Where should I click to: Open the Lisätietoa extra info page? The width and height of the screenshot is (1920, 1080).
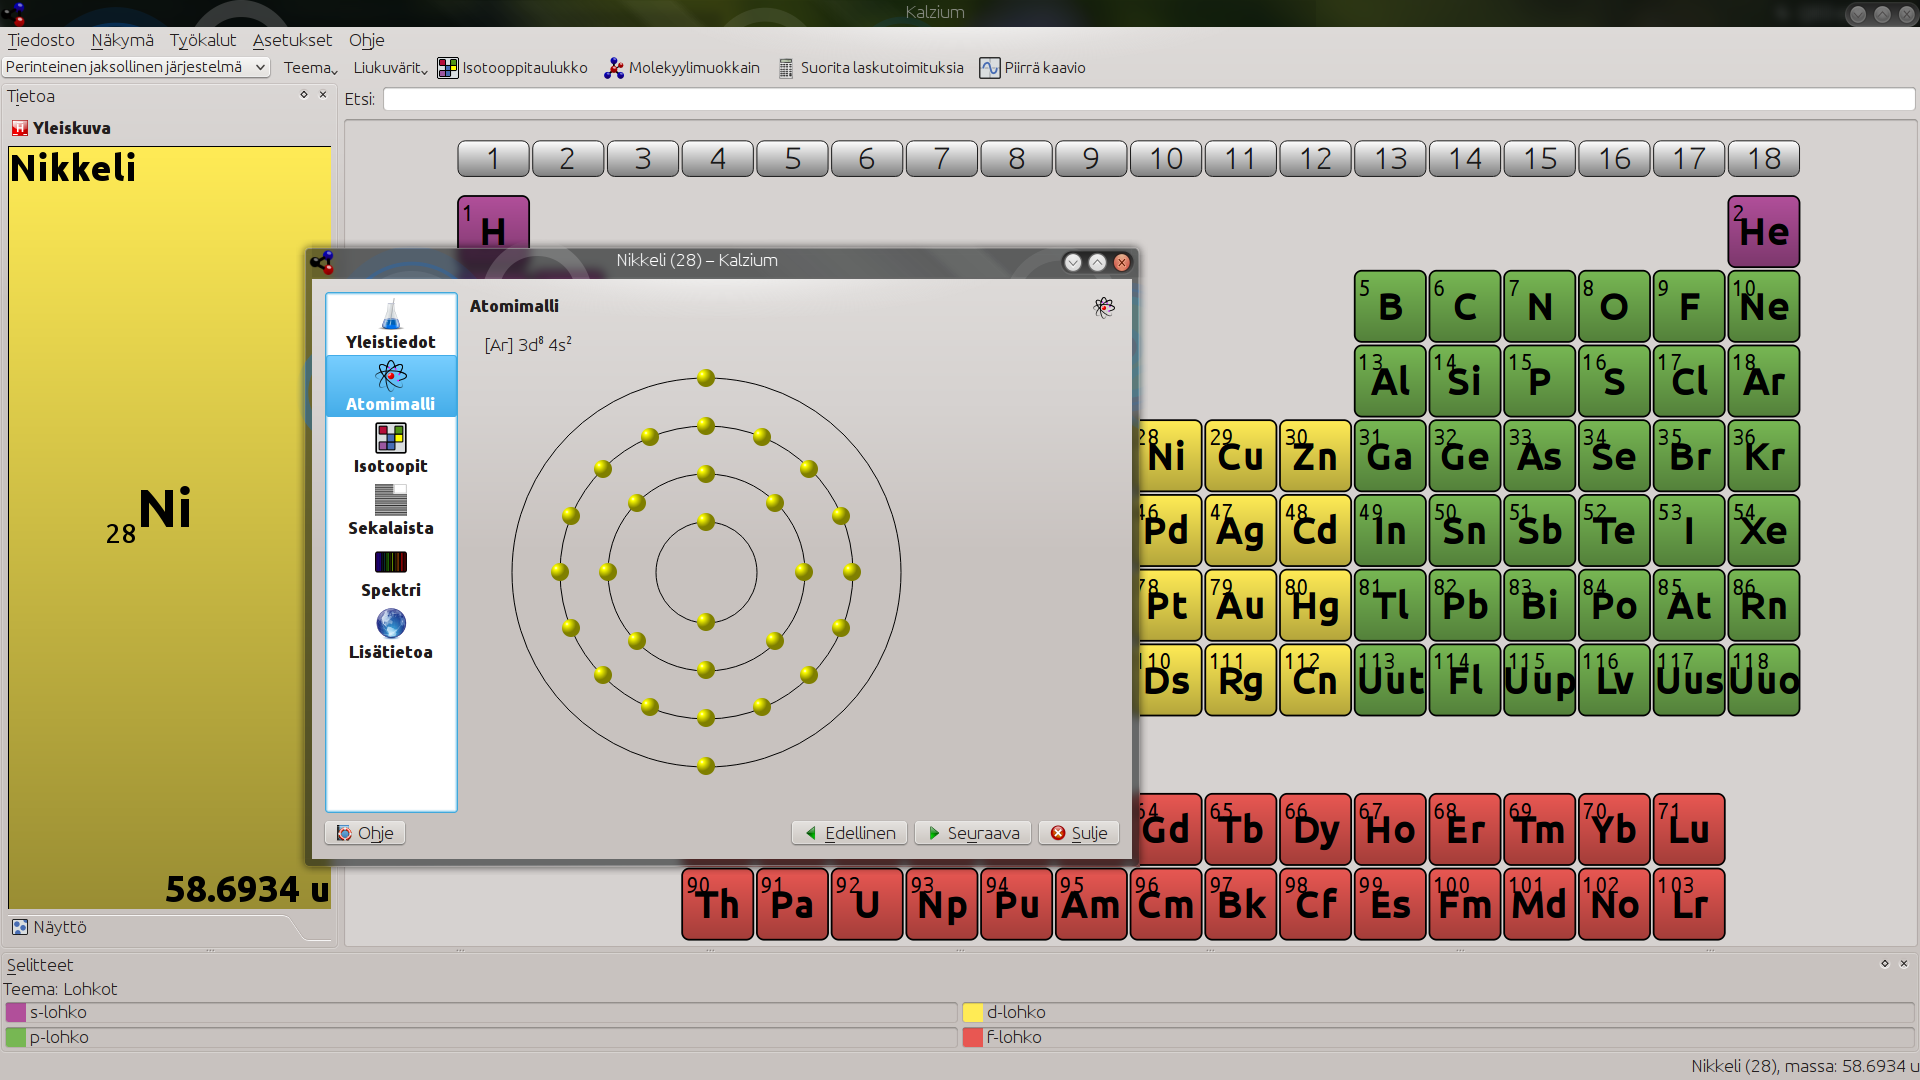391,634
